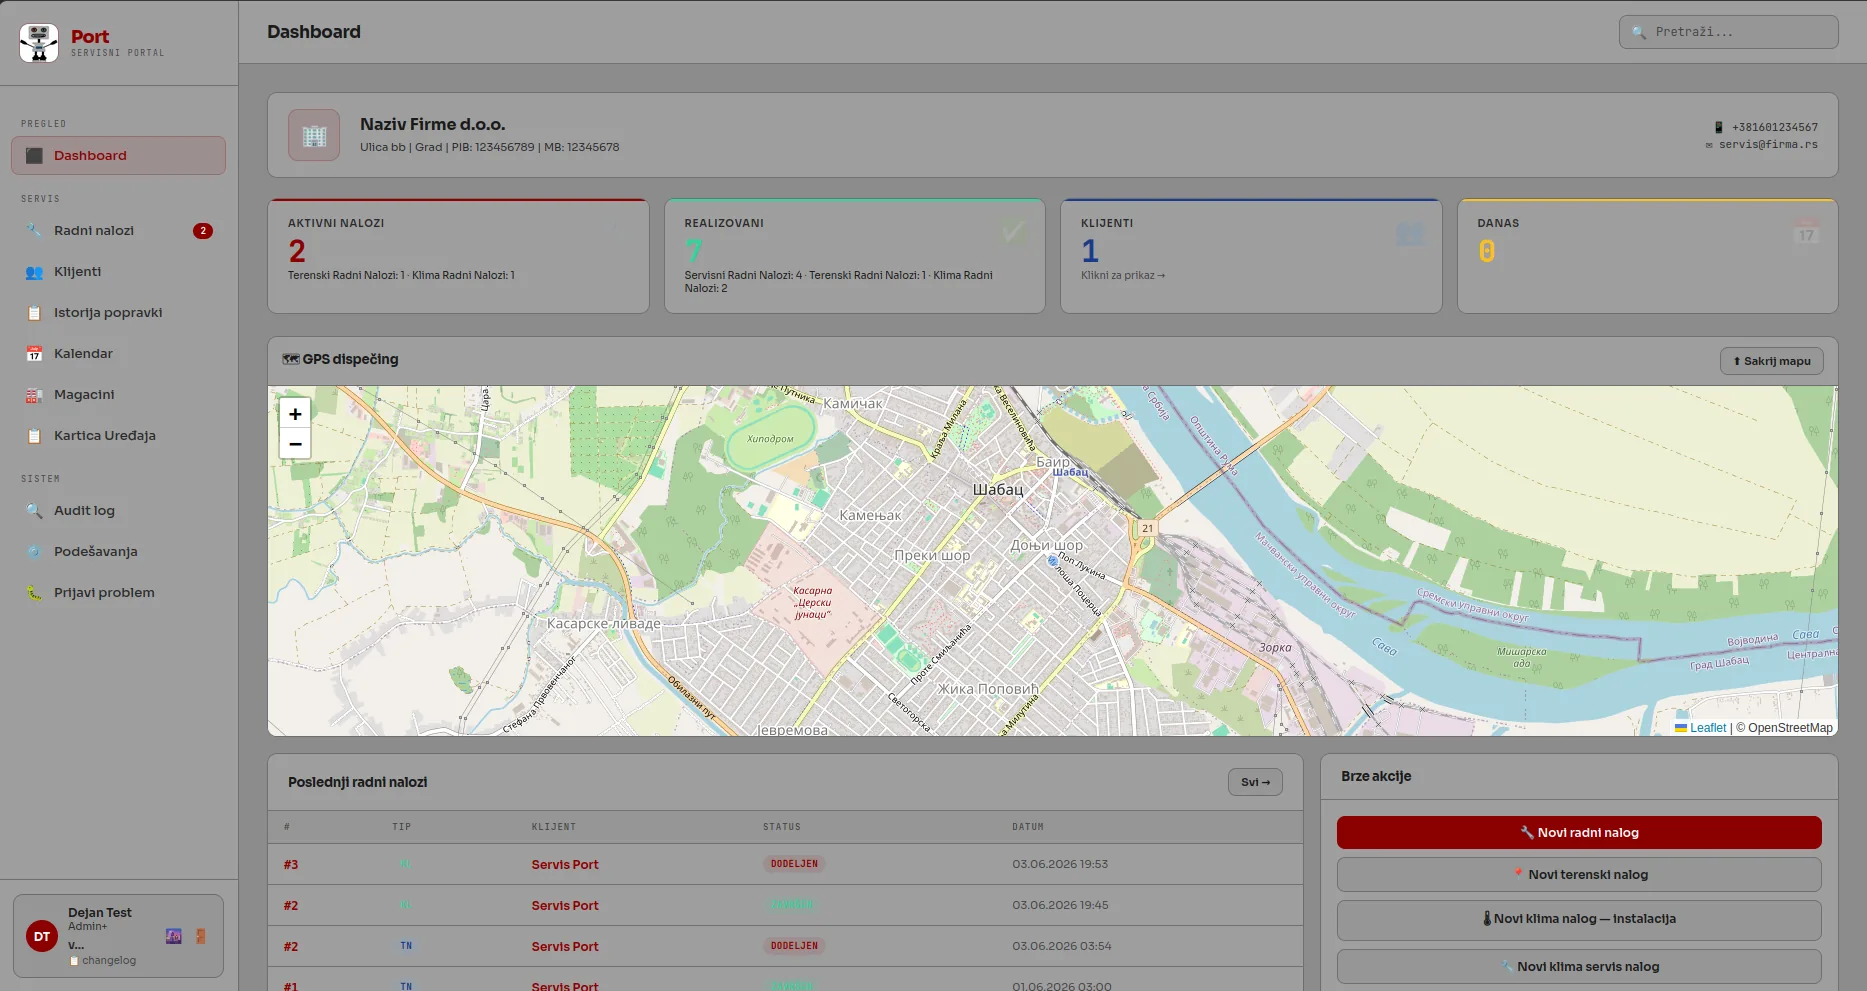Click the Podešavanja gear icon

point(34,552)
